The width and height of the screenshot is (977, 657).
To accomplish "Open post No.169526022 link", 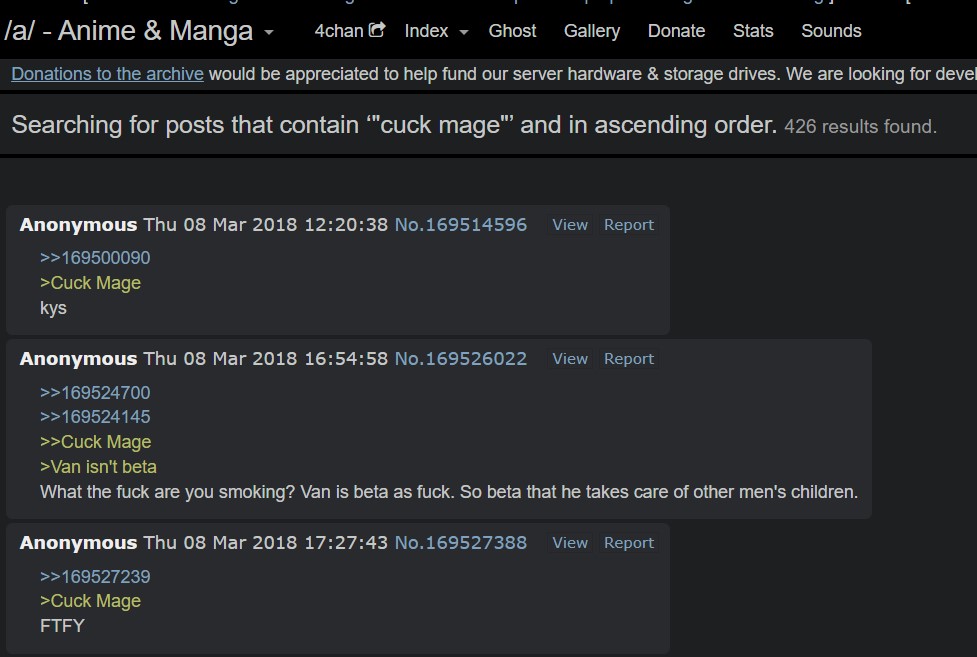I will coord(460,358).
